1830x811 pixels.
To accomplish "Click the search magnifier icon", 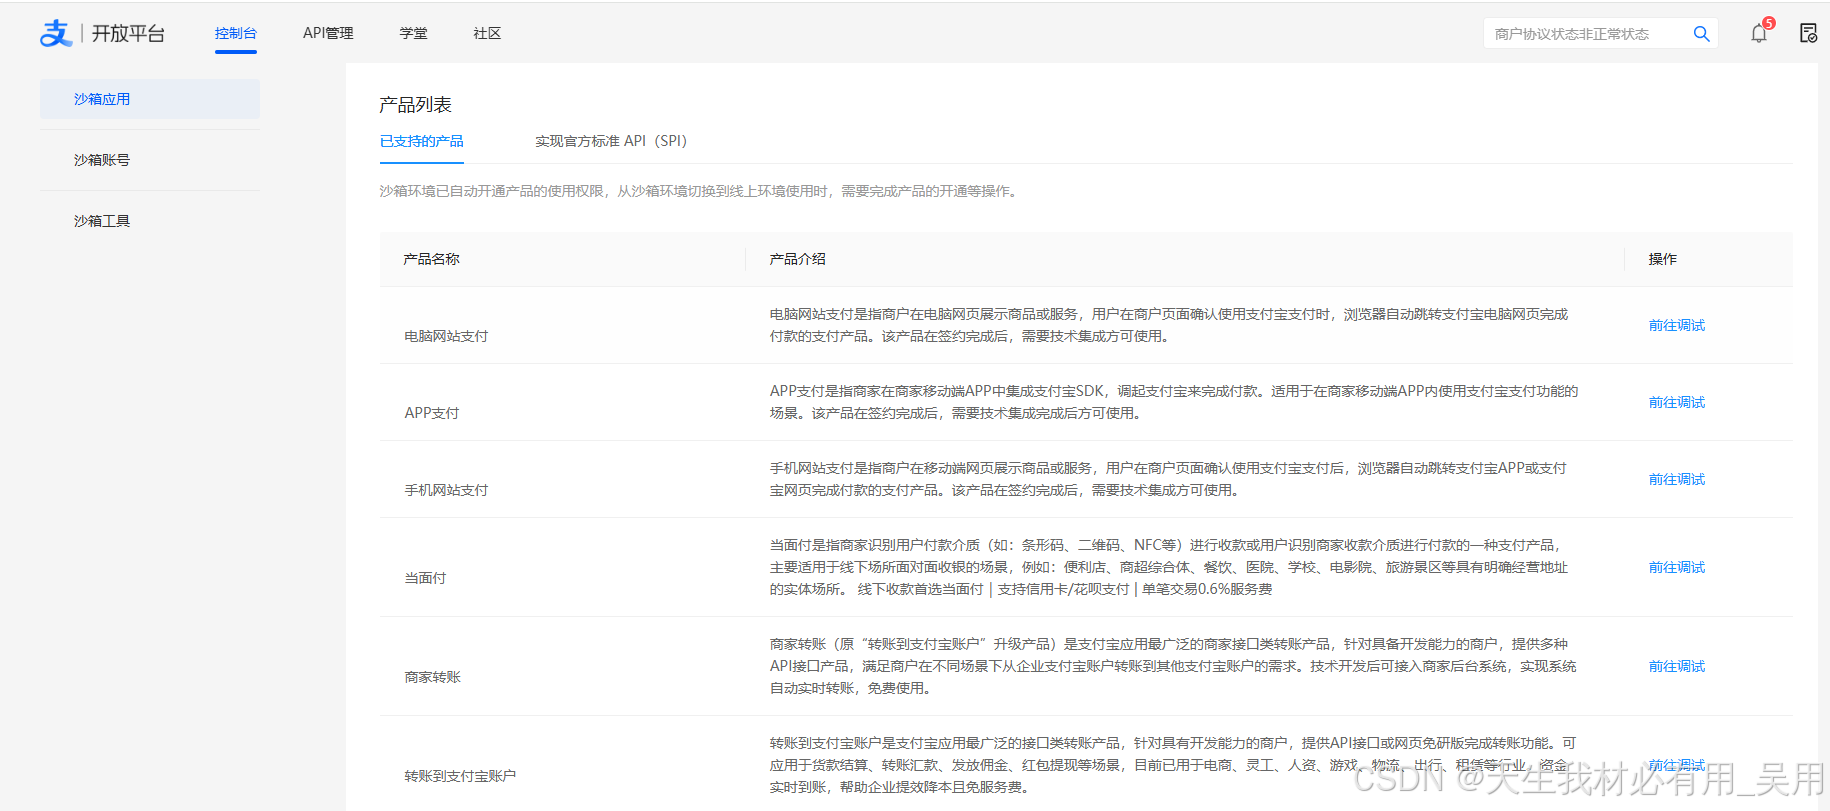I will pos(1701,34).
